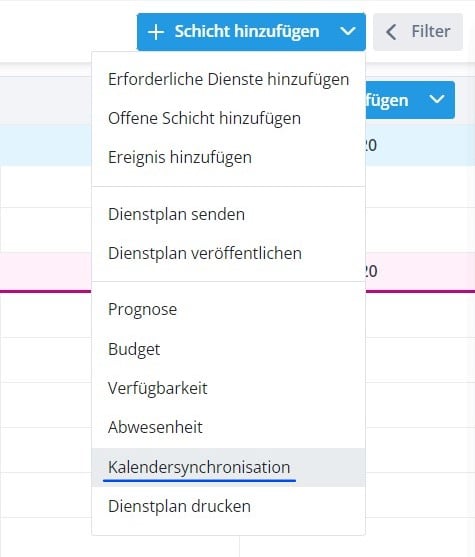The height and width of the screenshot is (557, 475).
Task: Open the Filter panel button
Action: coord(418,32)
